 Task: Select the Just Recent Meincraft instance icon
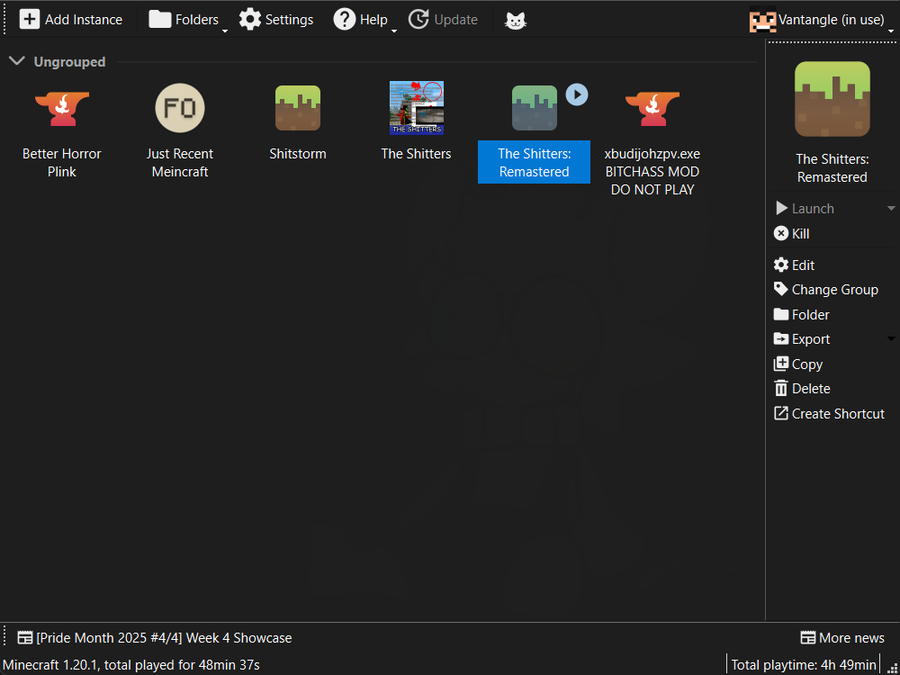coord(180,108)
